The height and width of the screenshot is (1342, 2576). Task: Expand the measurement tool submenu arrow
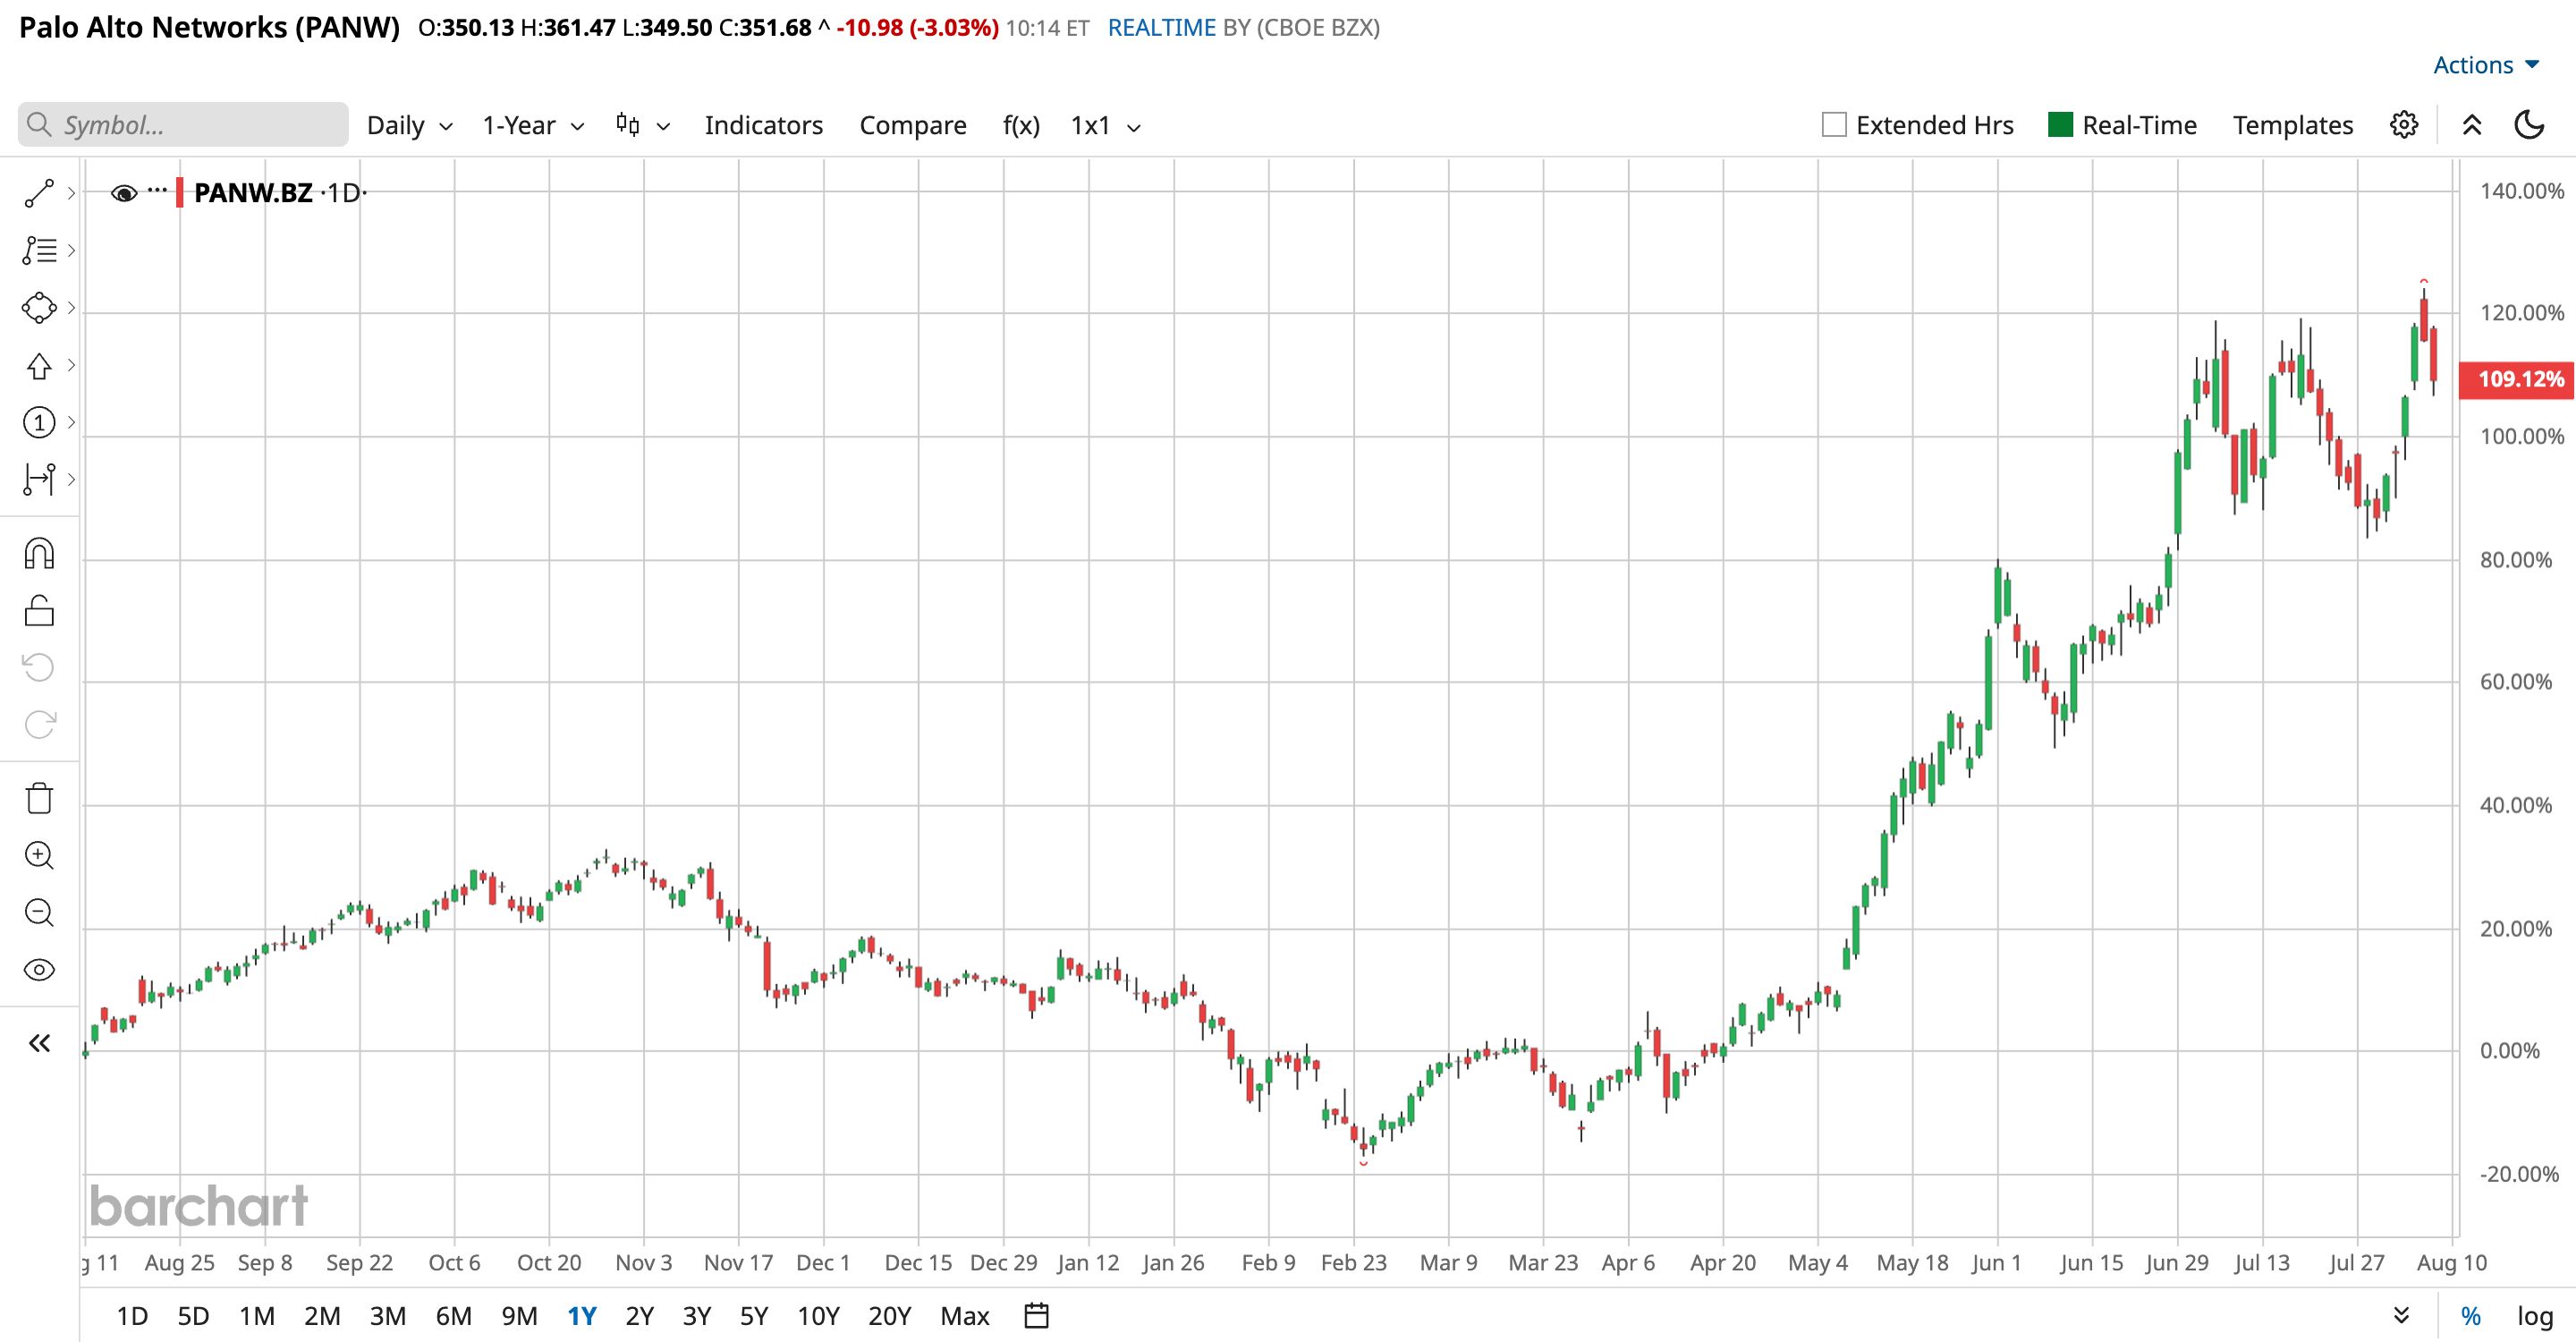click(x=71, y=480)
